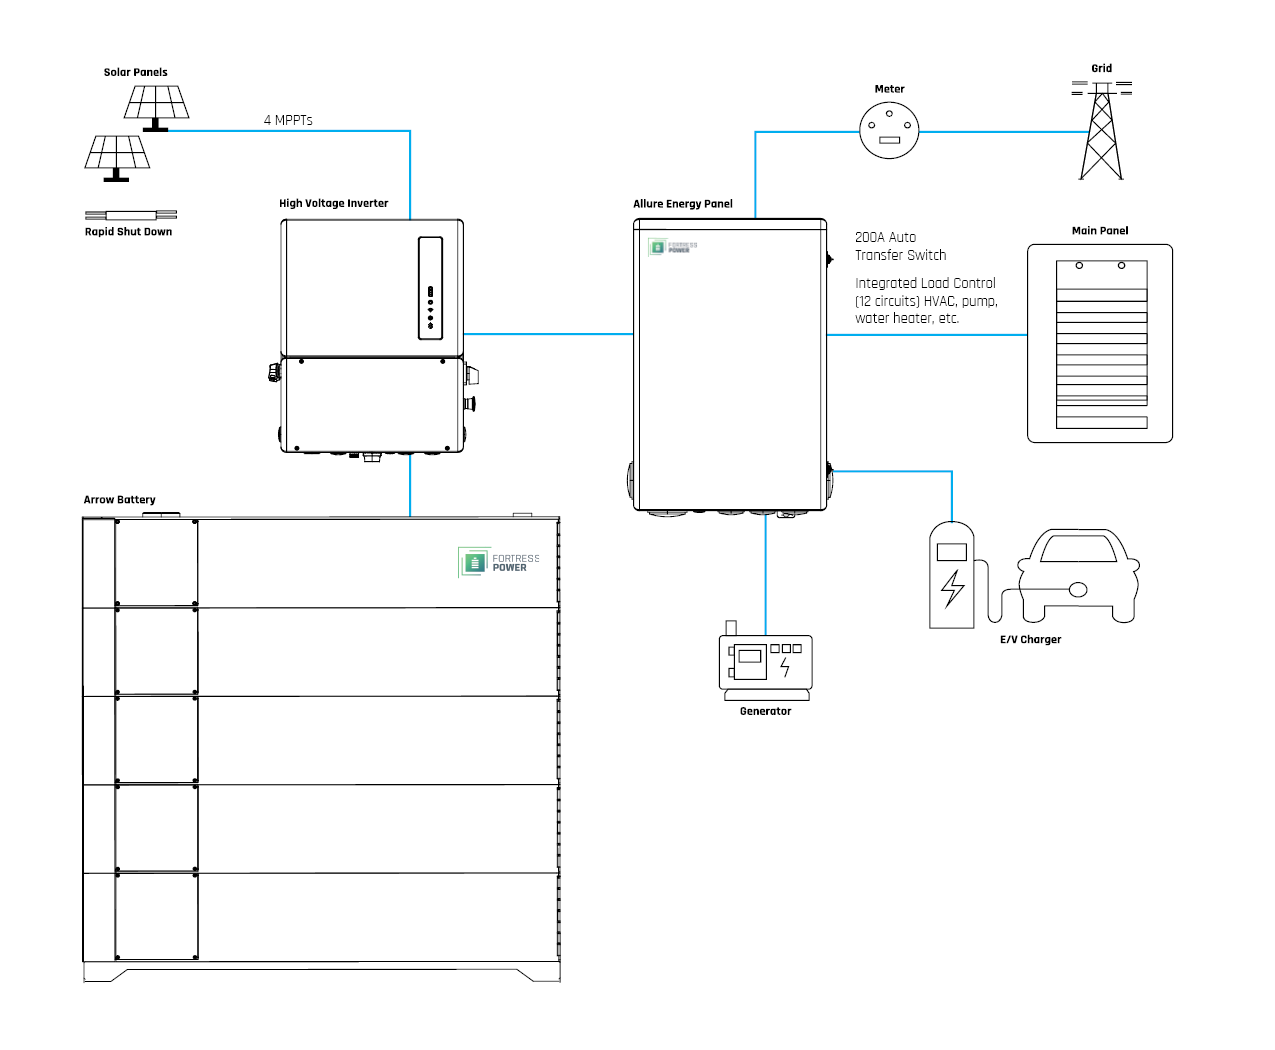Click the Fortress Power logo on Allure panel
Viewport: 1275px width, 1050px height.
click(x=673, y=247)
